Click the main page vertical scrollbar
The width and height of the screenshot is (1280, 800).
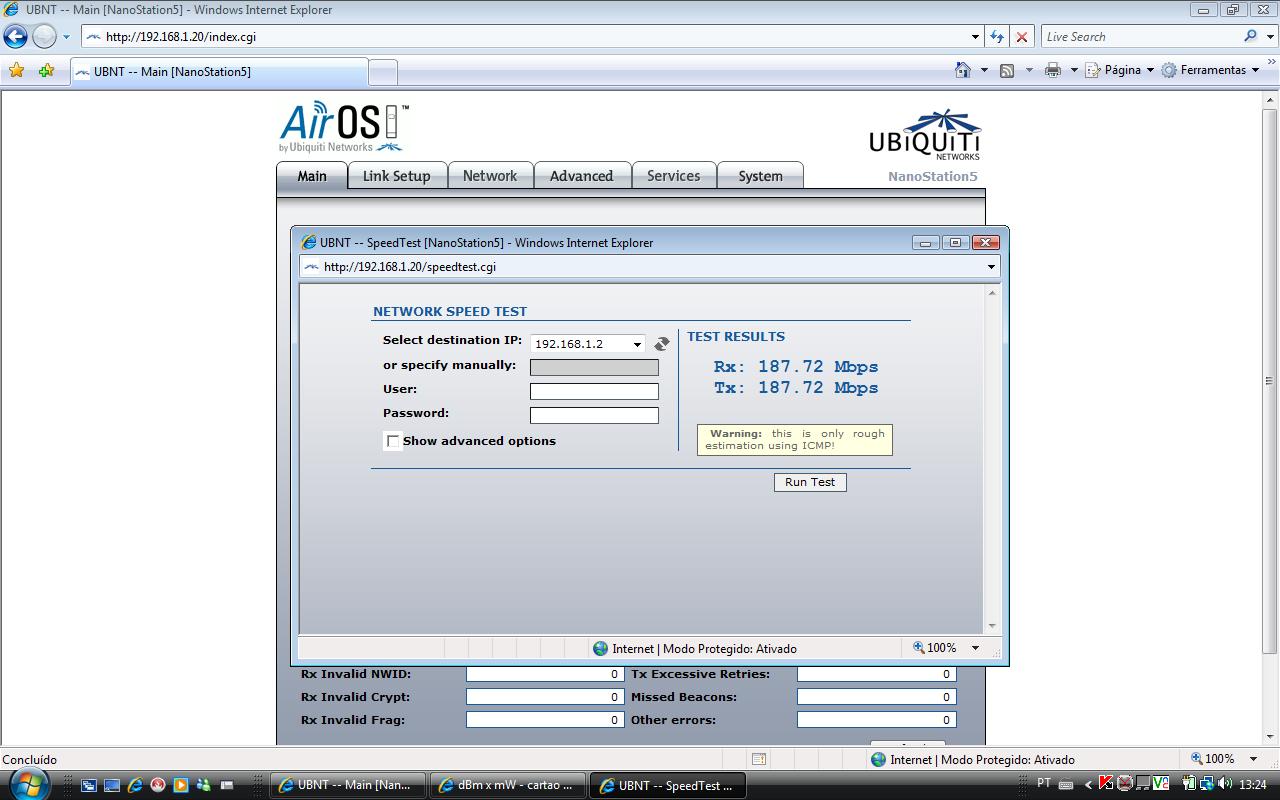click(1270, 380)
